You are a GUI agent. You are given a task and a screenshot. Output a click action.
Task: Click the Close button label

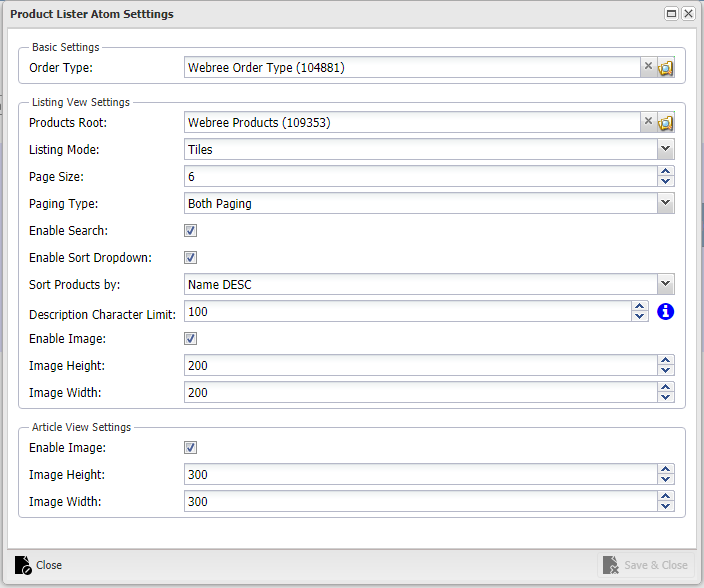point(49,565)
